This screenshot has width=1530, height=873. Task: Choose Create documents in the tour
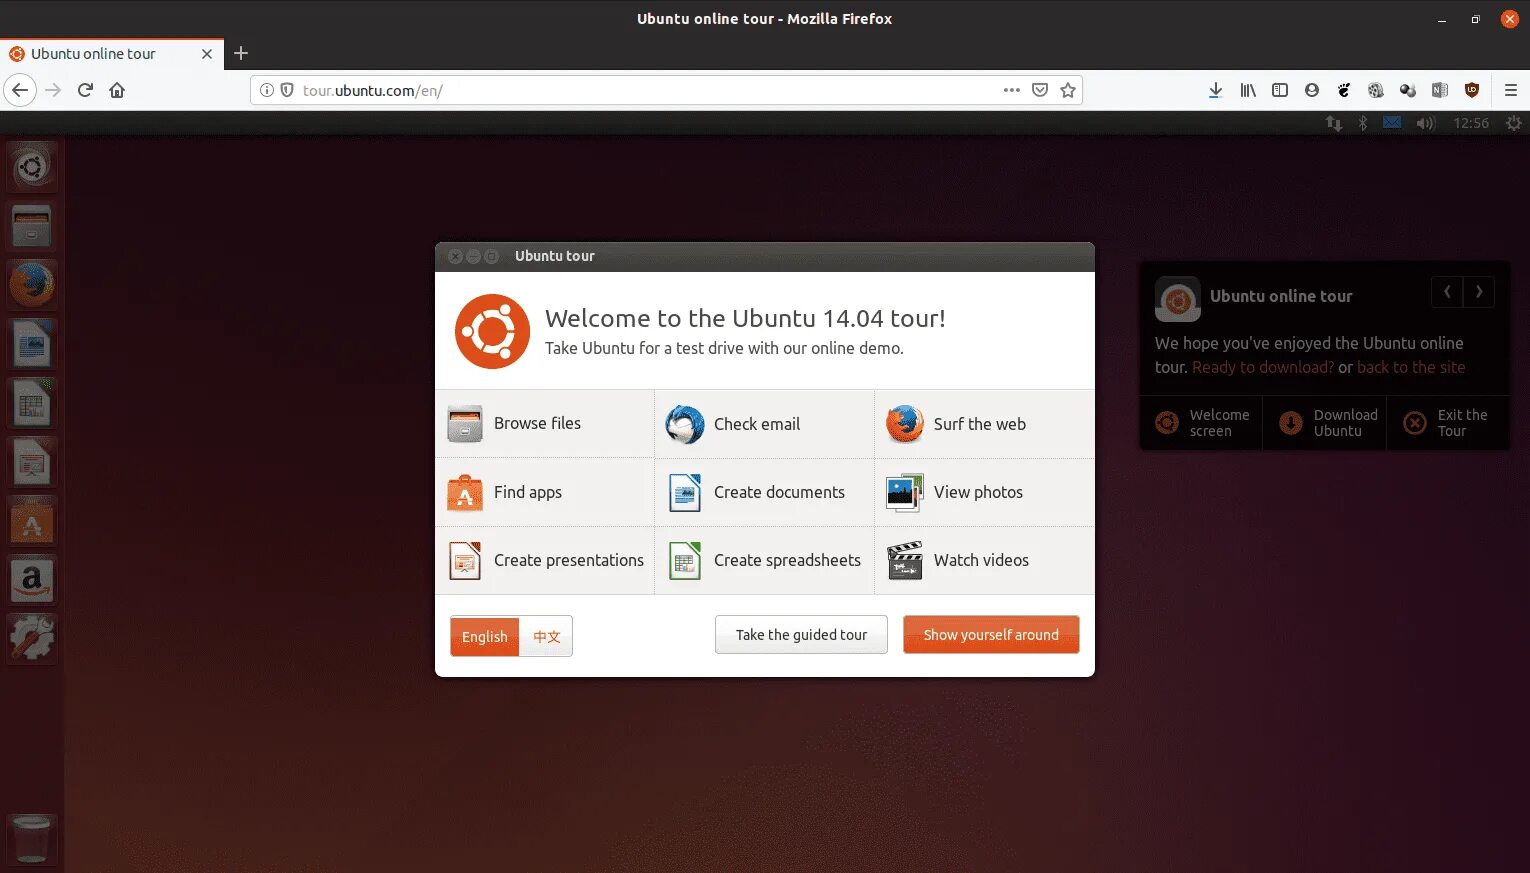tap(765, 492)
